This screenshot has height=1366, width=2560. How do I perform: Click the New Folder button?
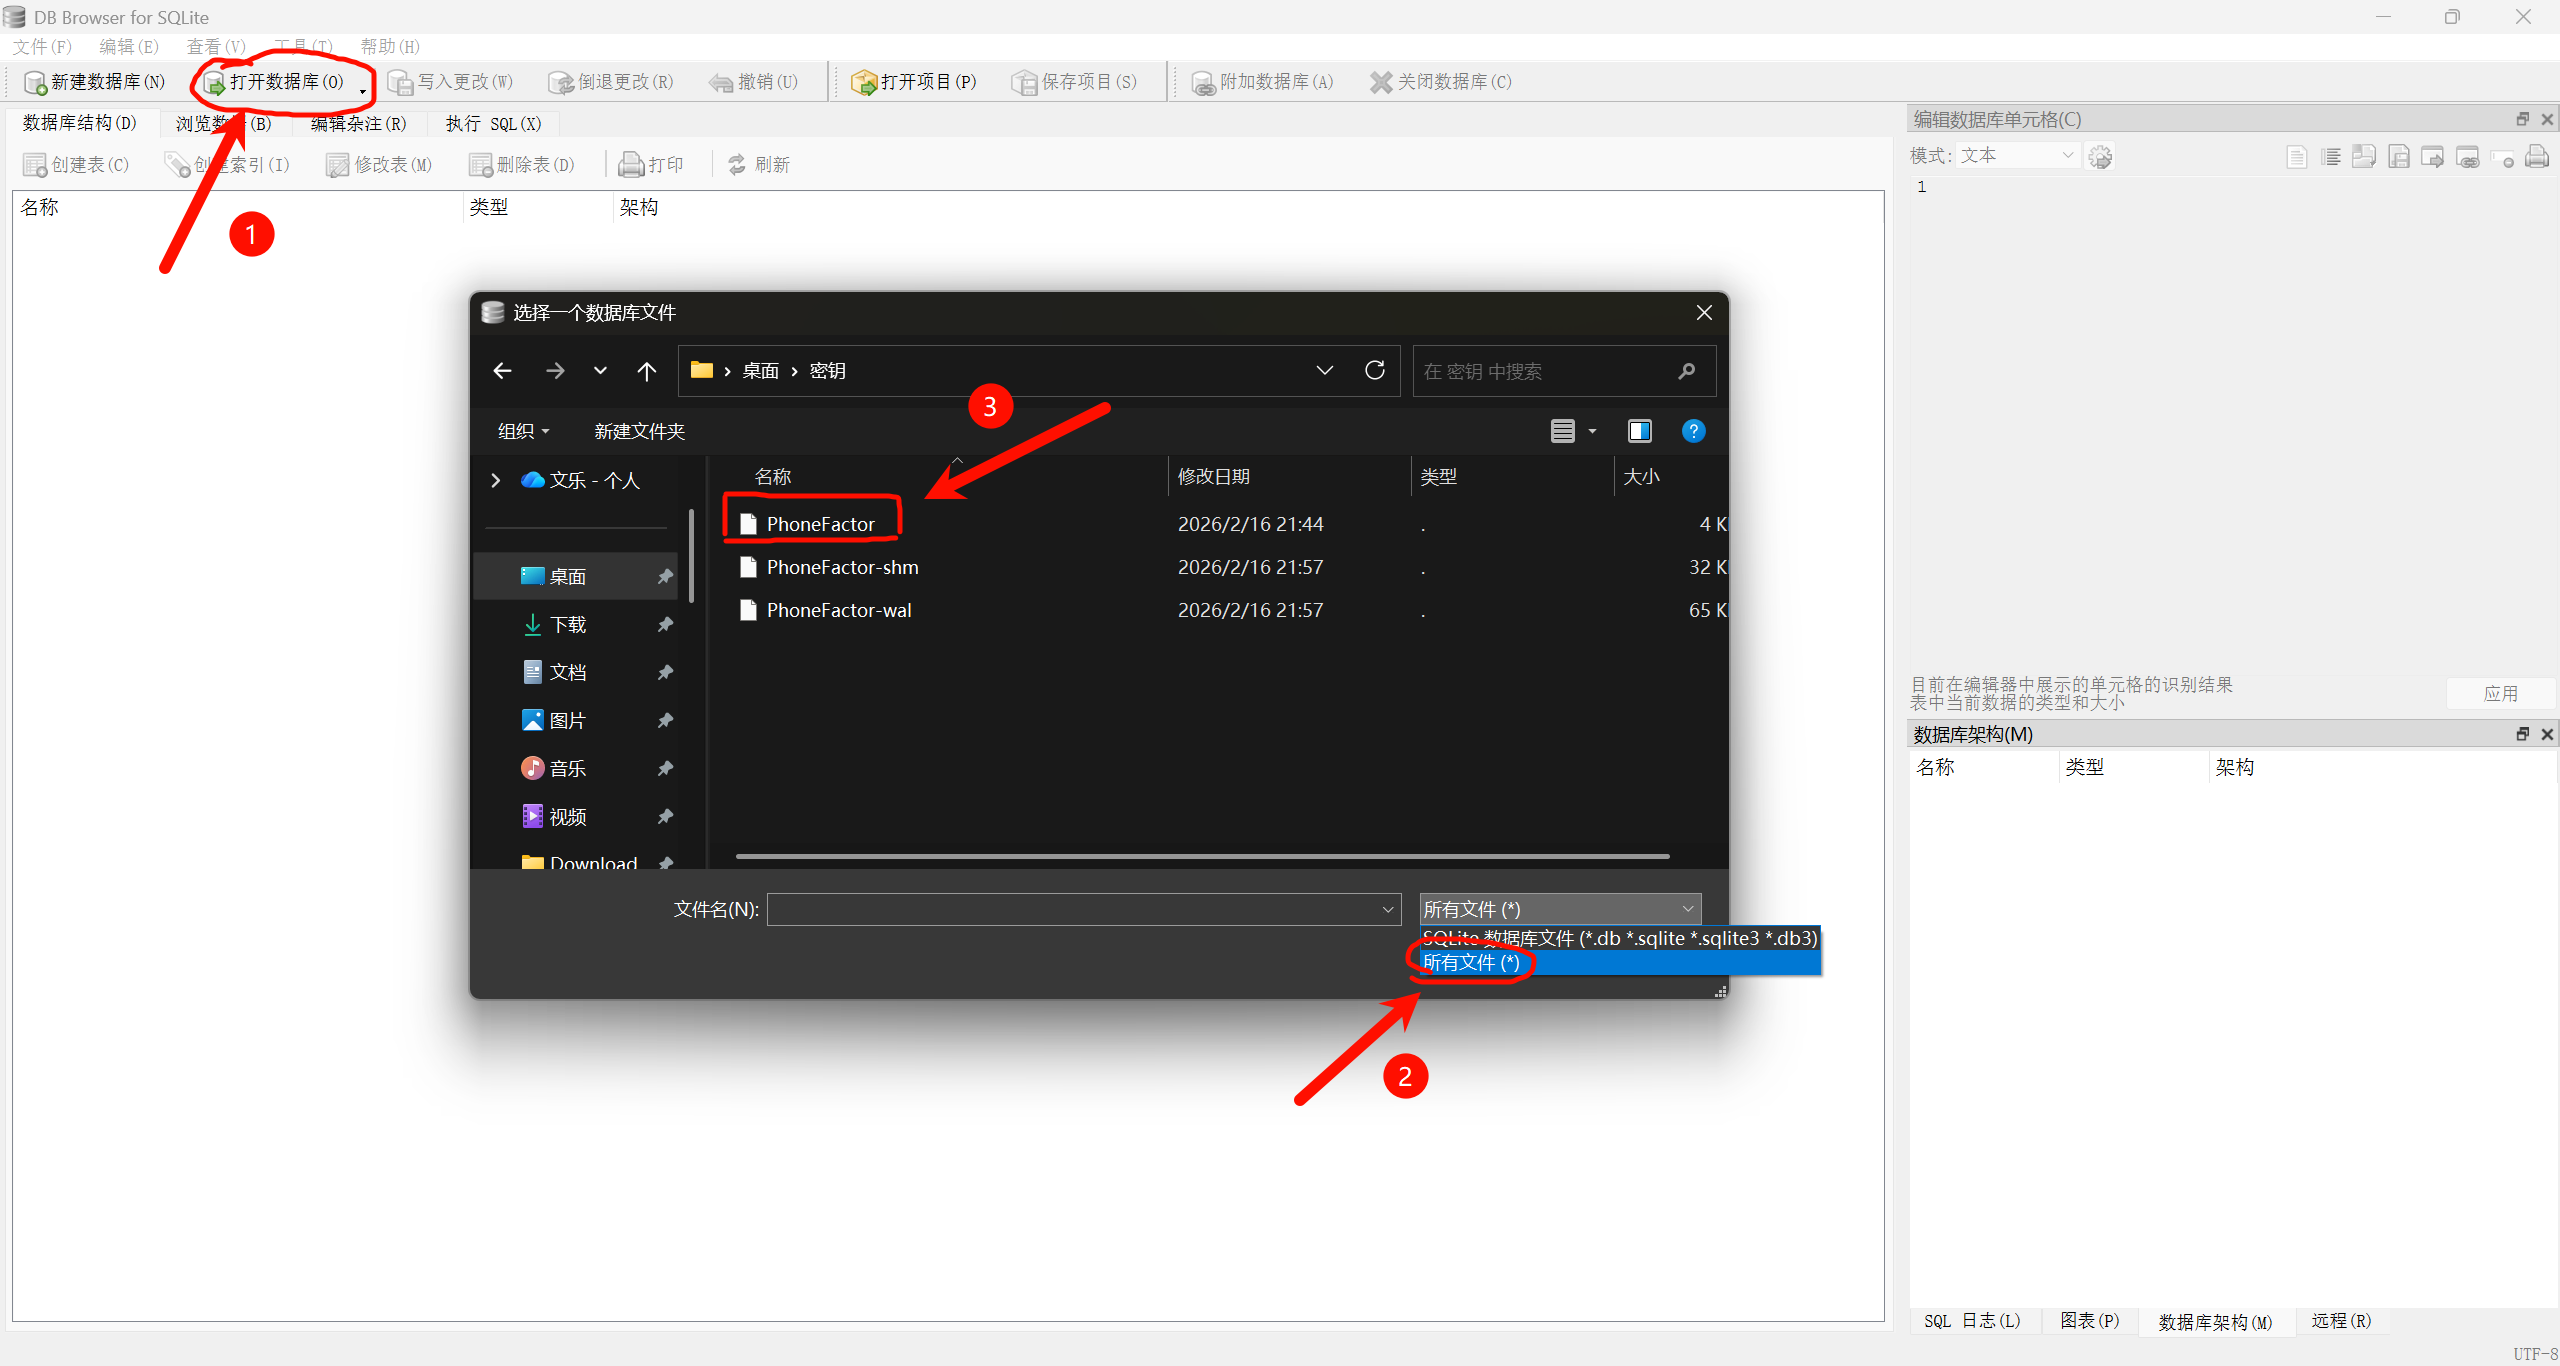point(639,431)
